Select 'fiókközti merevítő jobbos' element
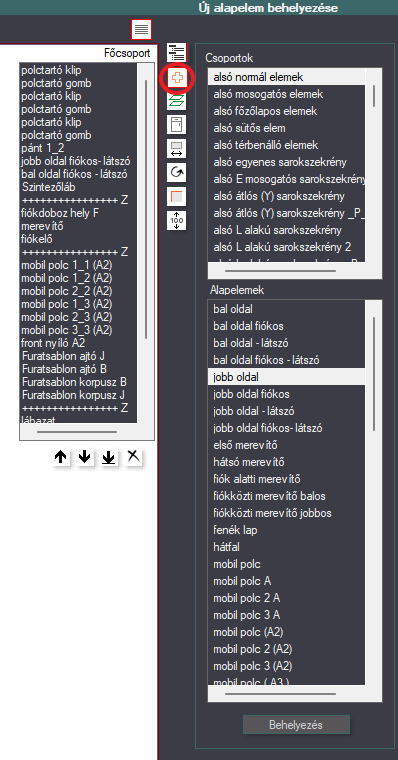The width and height of the screenshot is (398, 760). point(287,513)
